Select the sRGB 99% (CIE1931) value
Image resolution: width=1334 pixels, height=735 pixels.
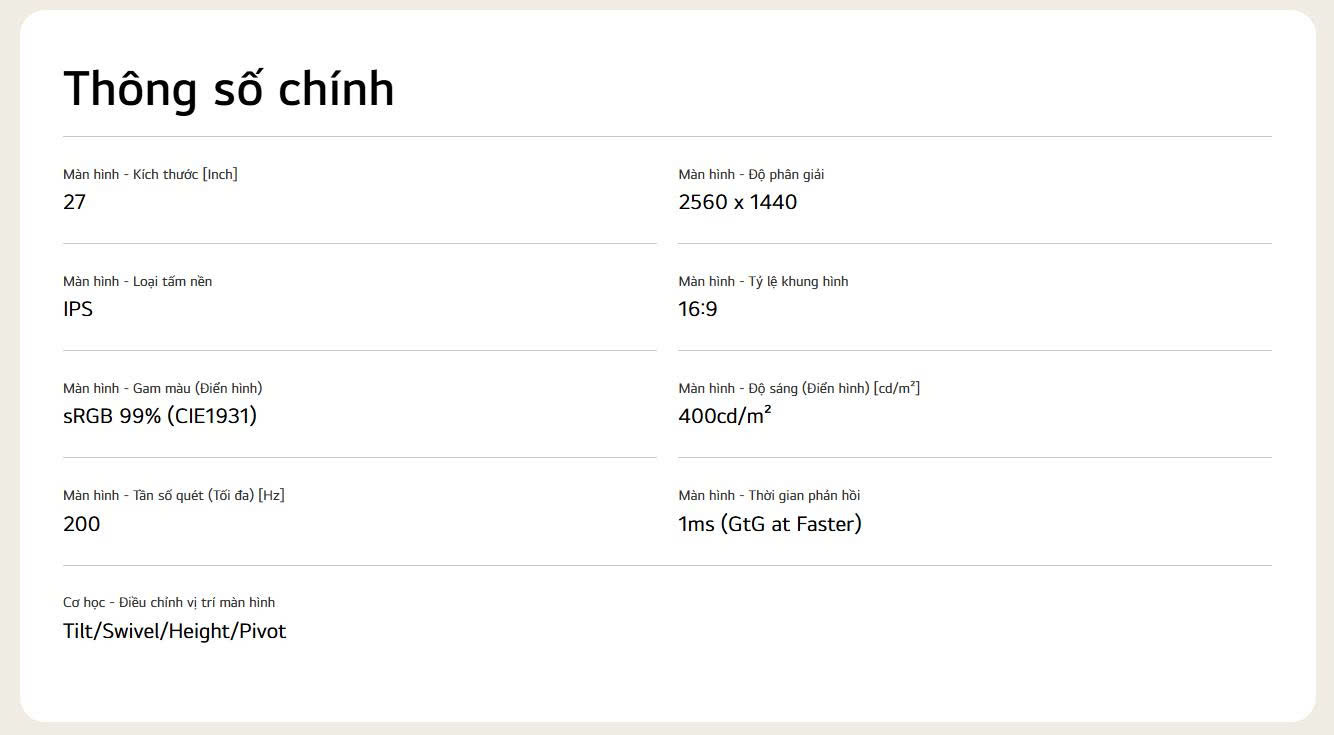point(160,416)
